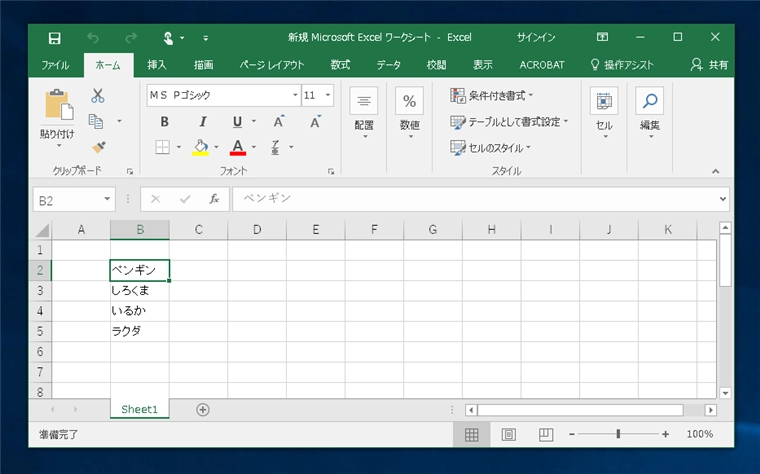Open テーブルとして書式設定 menu
This screenshot has width=760, height=474.
509,122
